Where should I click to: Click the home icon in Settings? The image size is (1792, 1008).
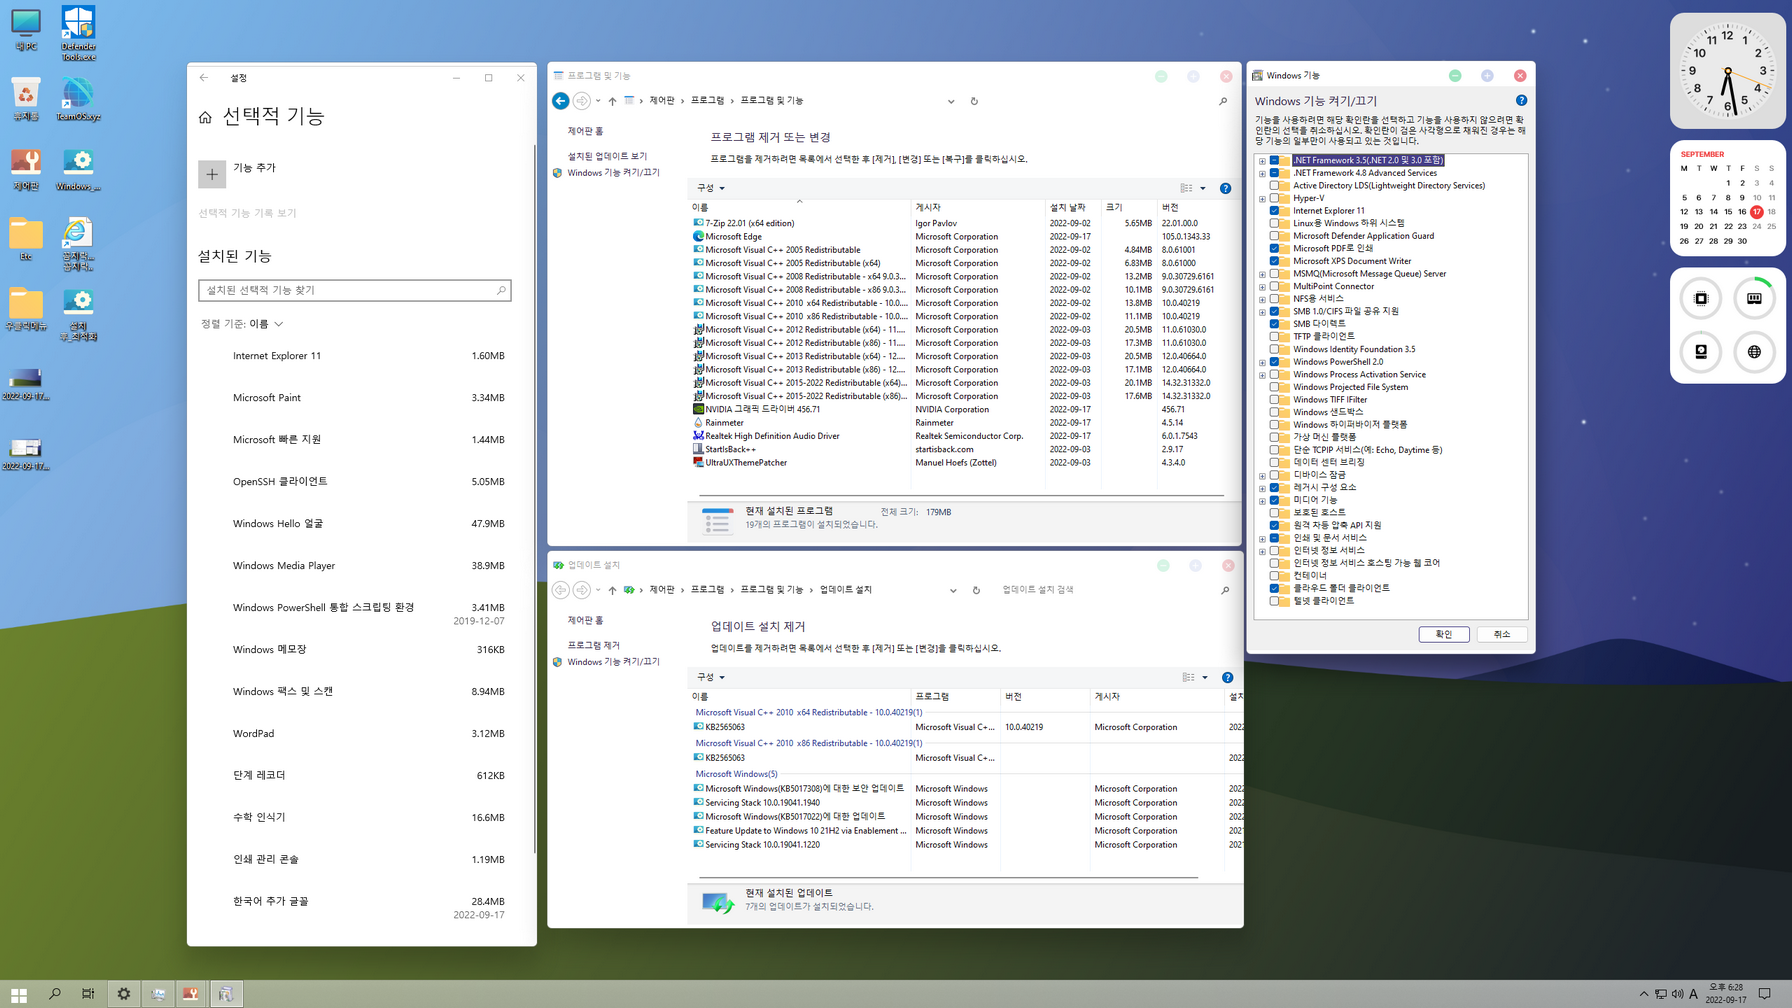point(205,117)
